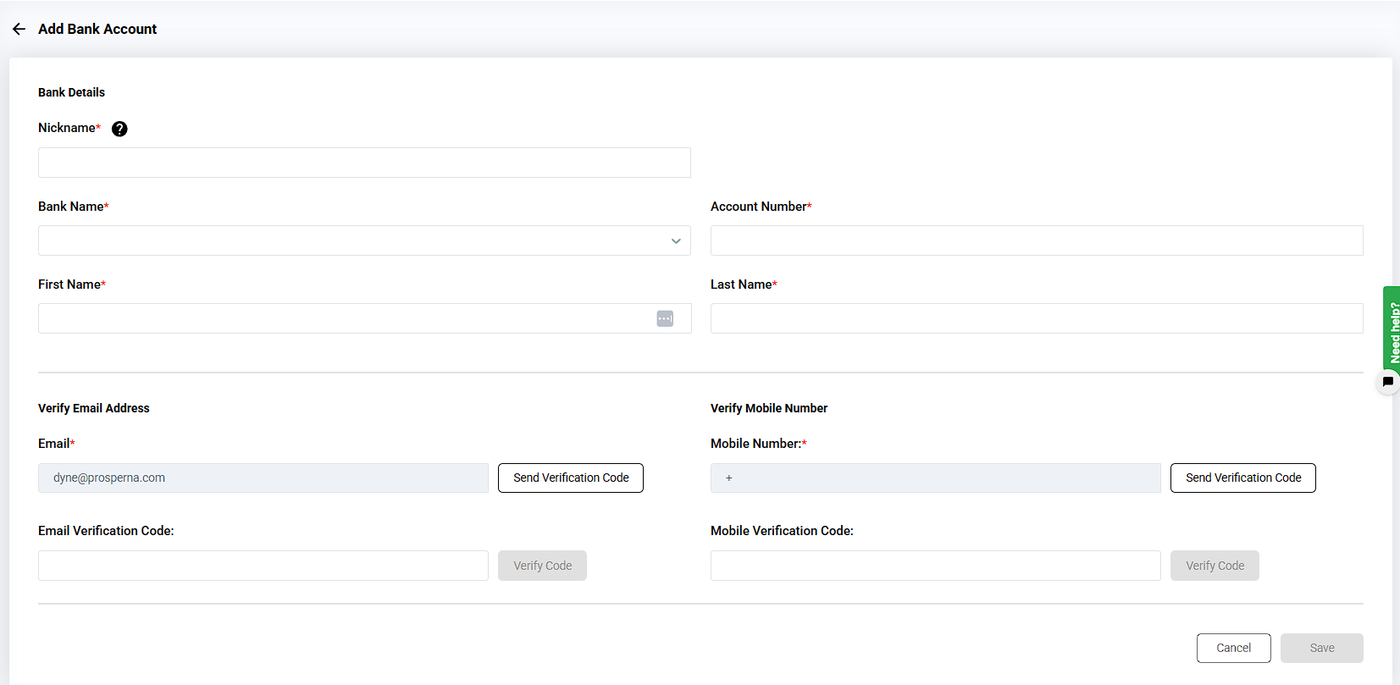Send verification code for mobile number
Image resolution: width=1400 pixels, height=685 pixels.
coord(1243,478)
